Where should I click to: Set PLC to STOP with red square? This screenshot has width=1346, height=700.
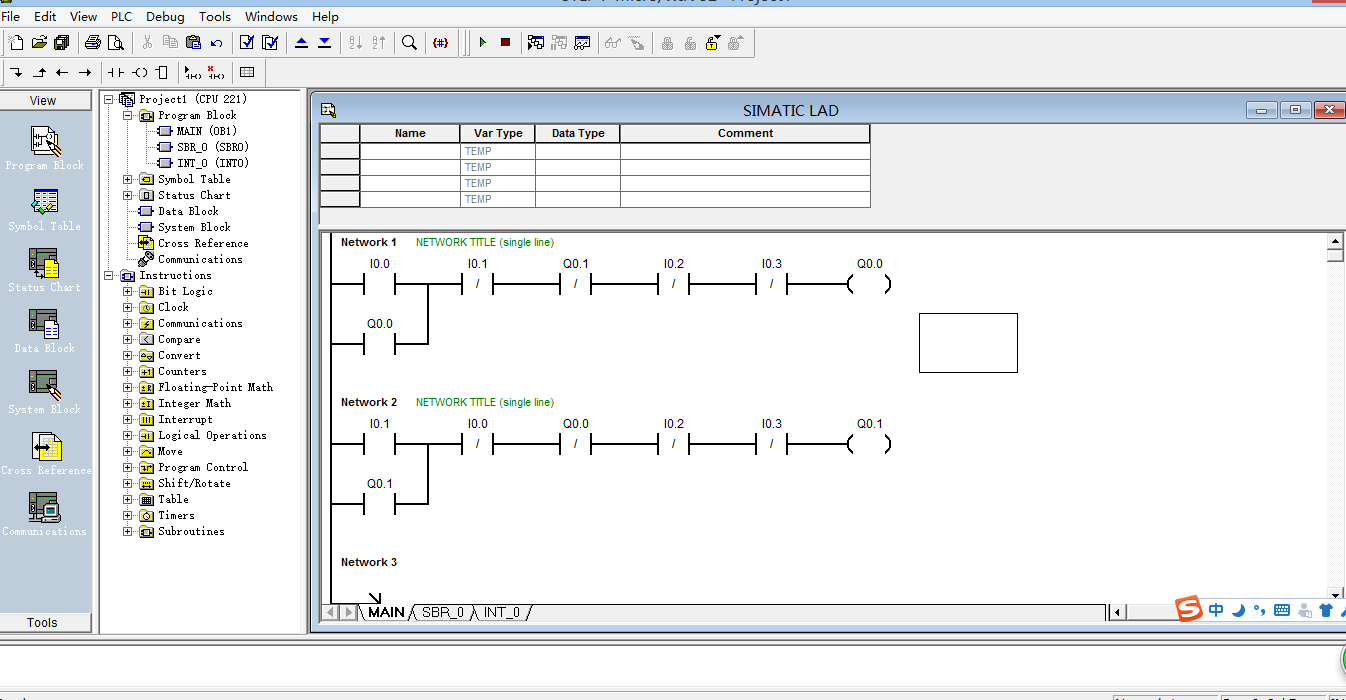point(505,42)
